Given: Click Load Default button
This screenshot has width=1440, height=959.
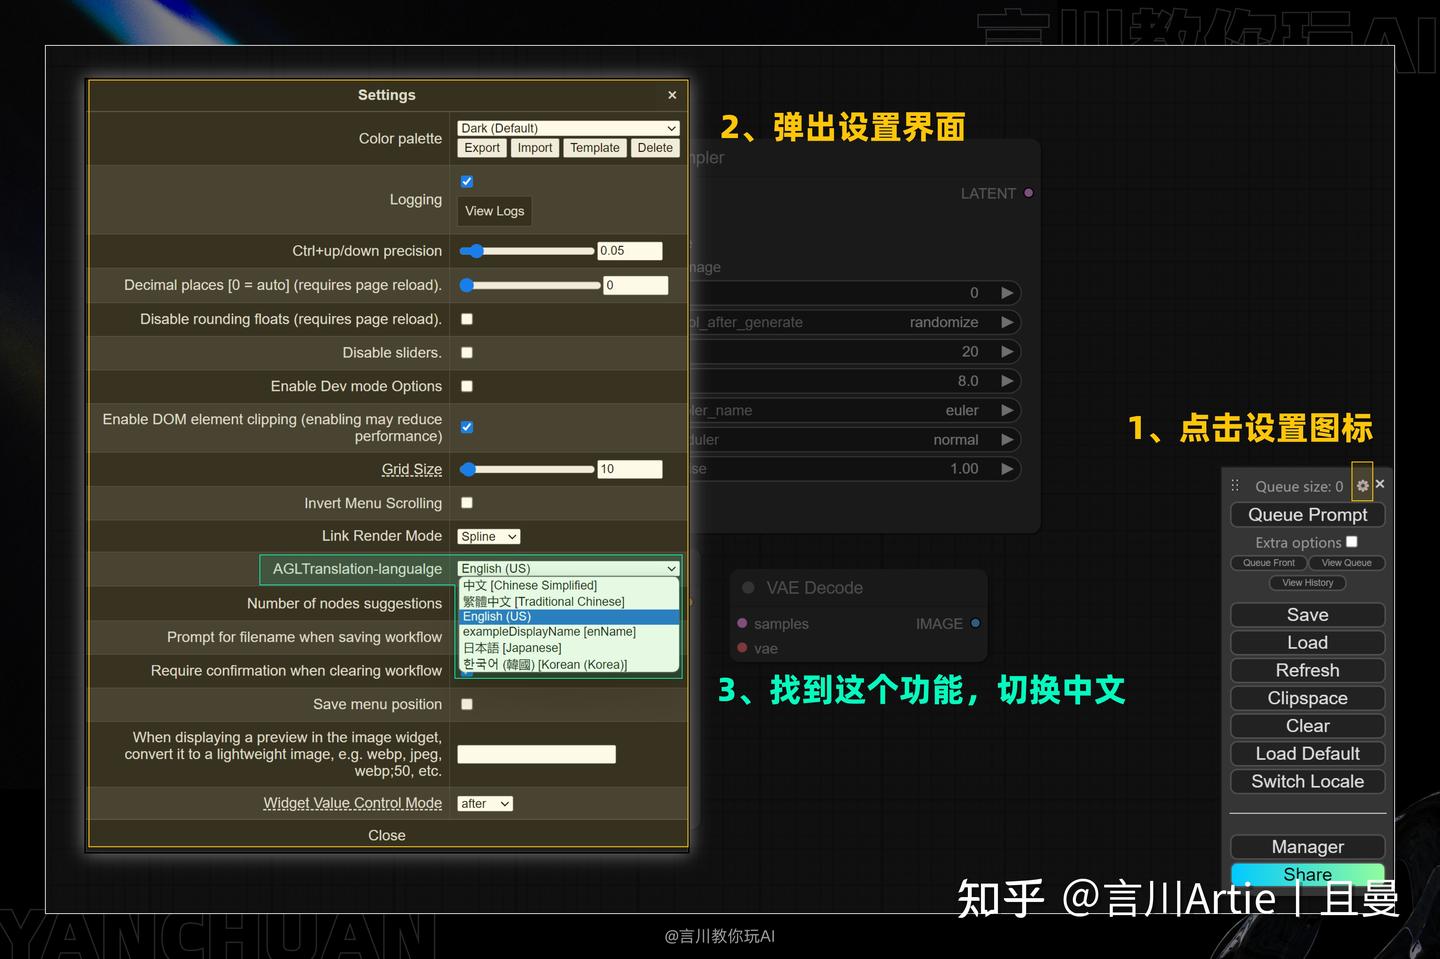Looking at the screenshot, I should tap(1307, 754).
